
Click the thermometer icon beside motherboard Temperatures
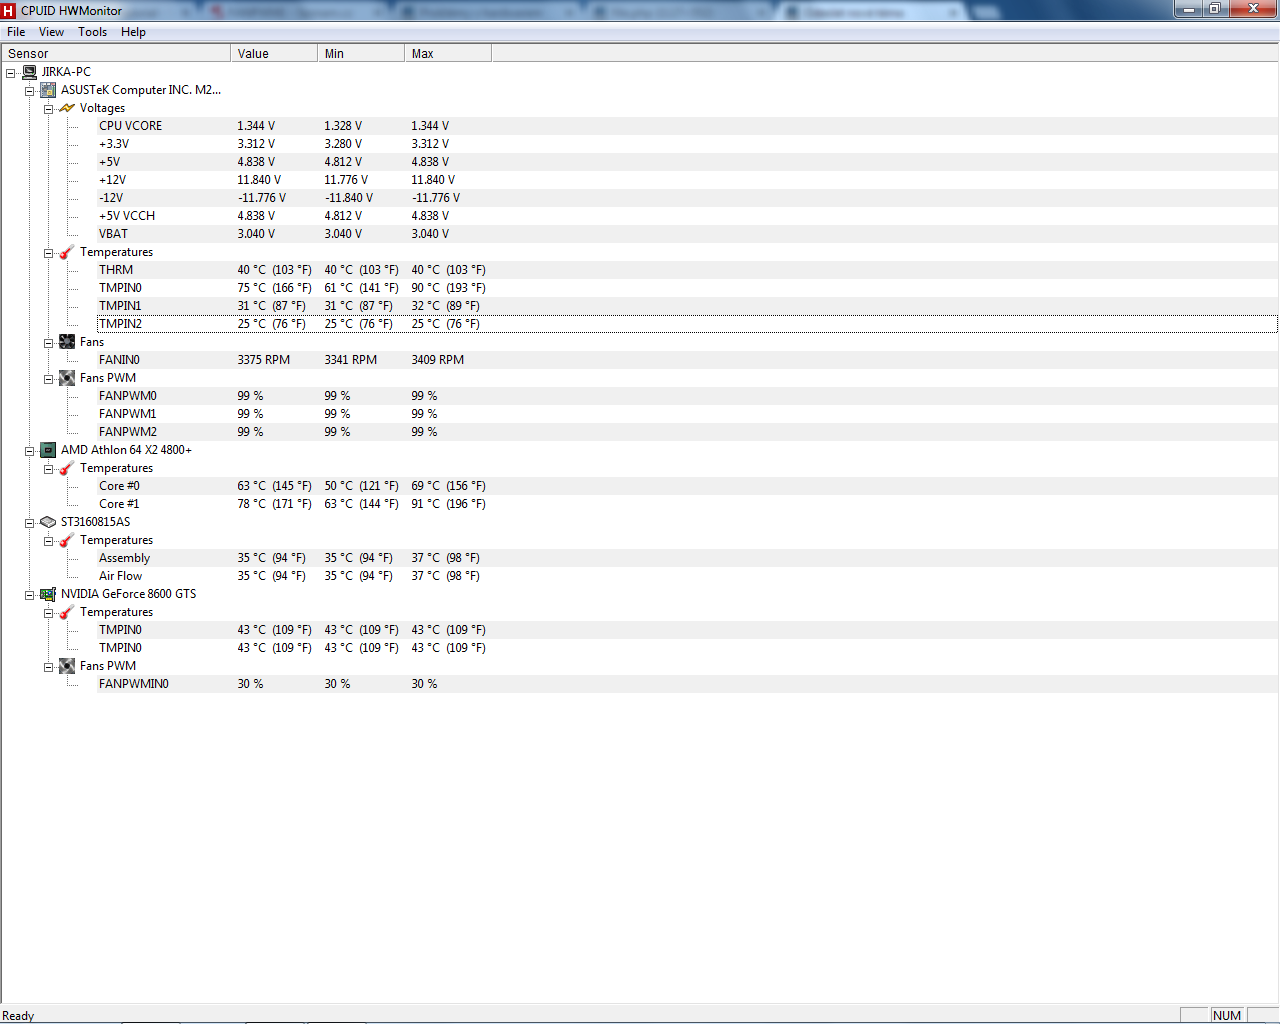(x=67, y=252)
